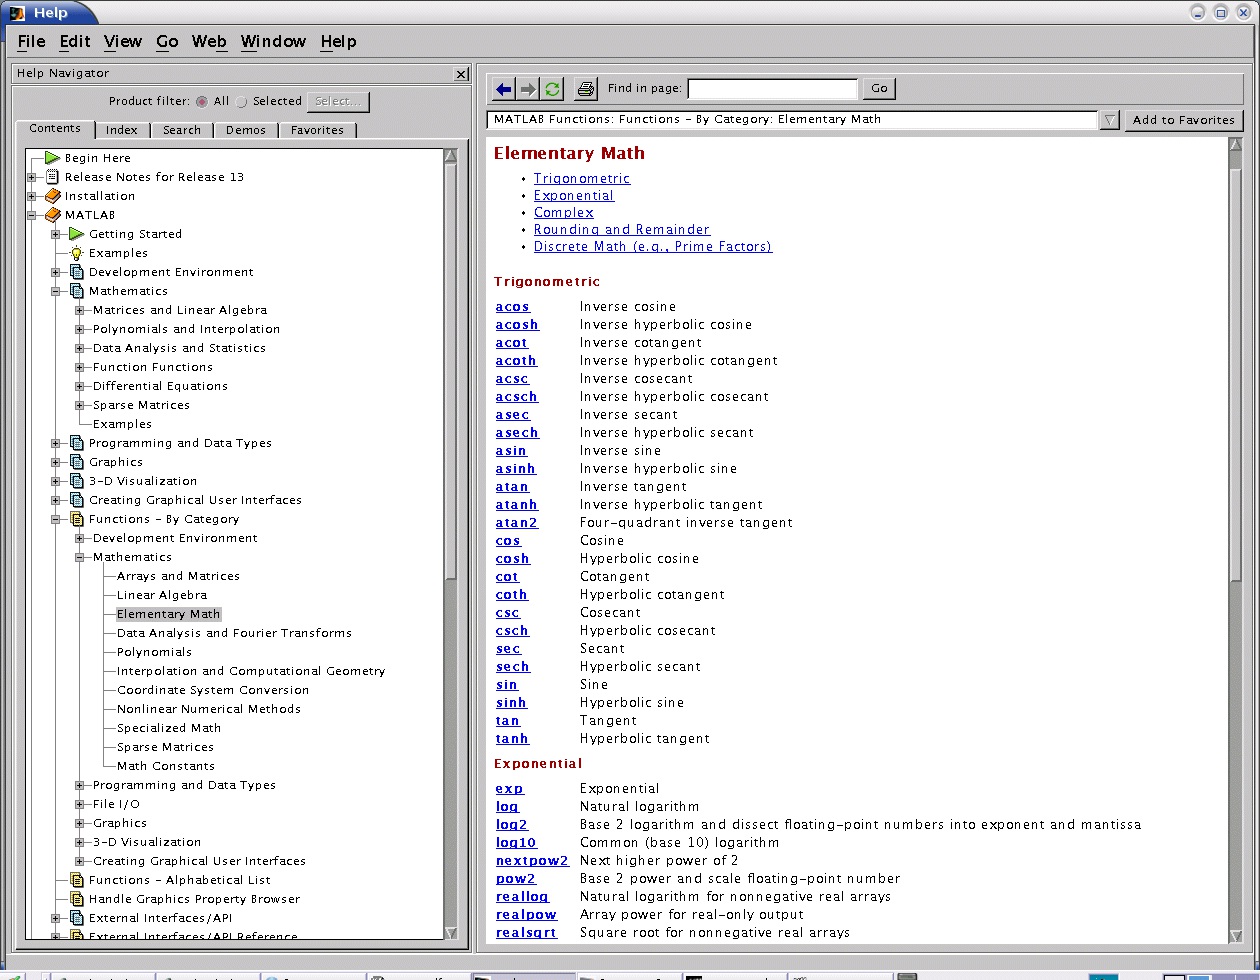Screen dimensions: 1260x980
Task: Click the Begin Here green arrow icon
Action: pos(52,158)
